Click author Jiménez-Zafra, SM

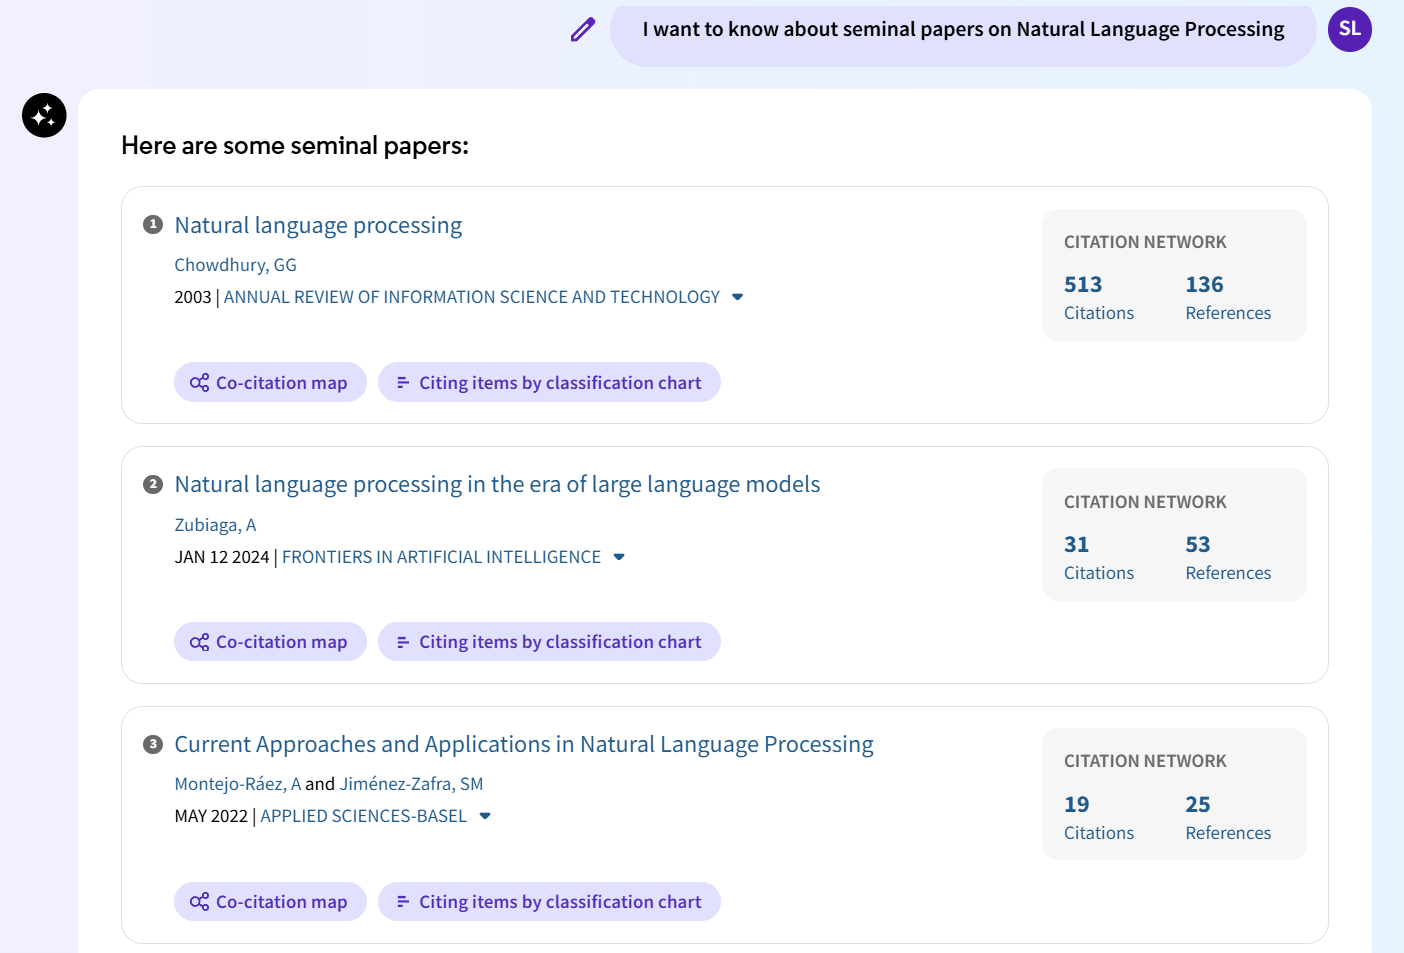click(411, 784)
